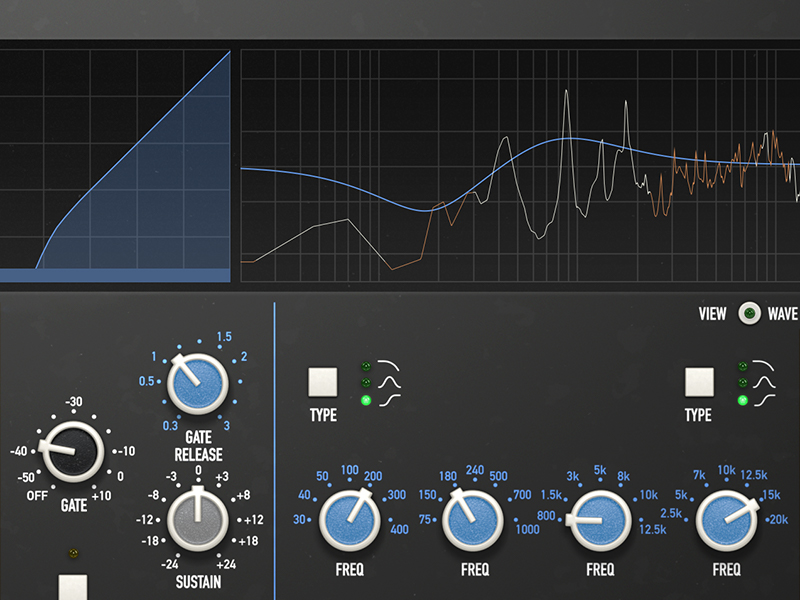Screen dimensions: 800x600
Task: Click the GATE RELEASE knob
Action: 197,385
